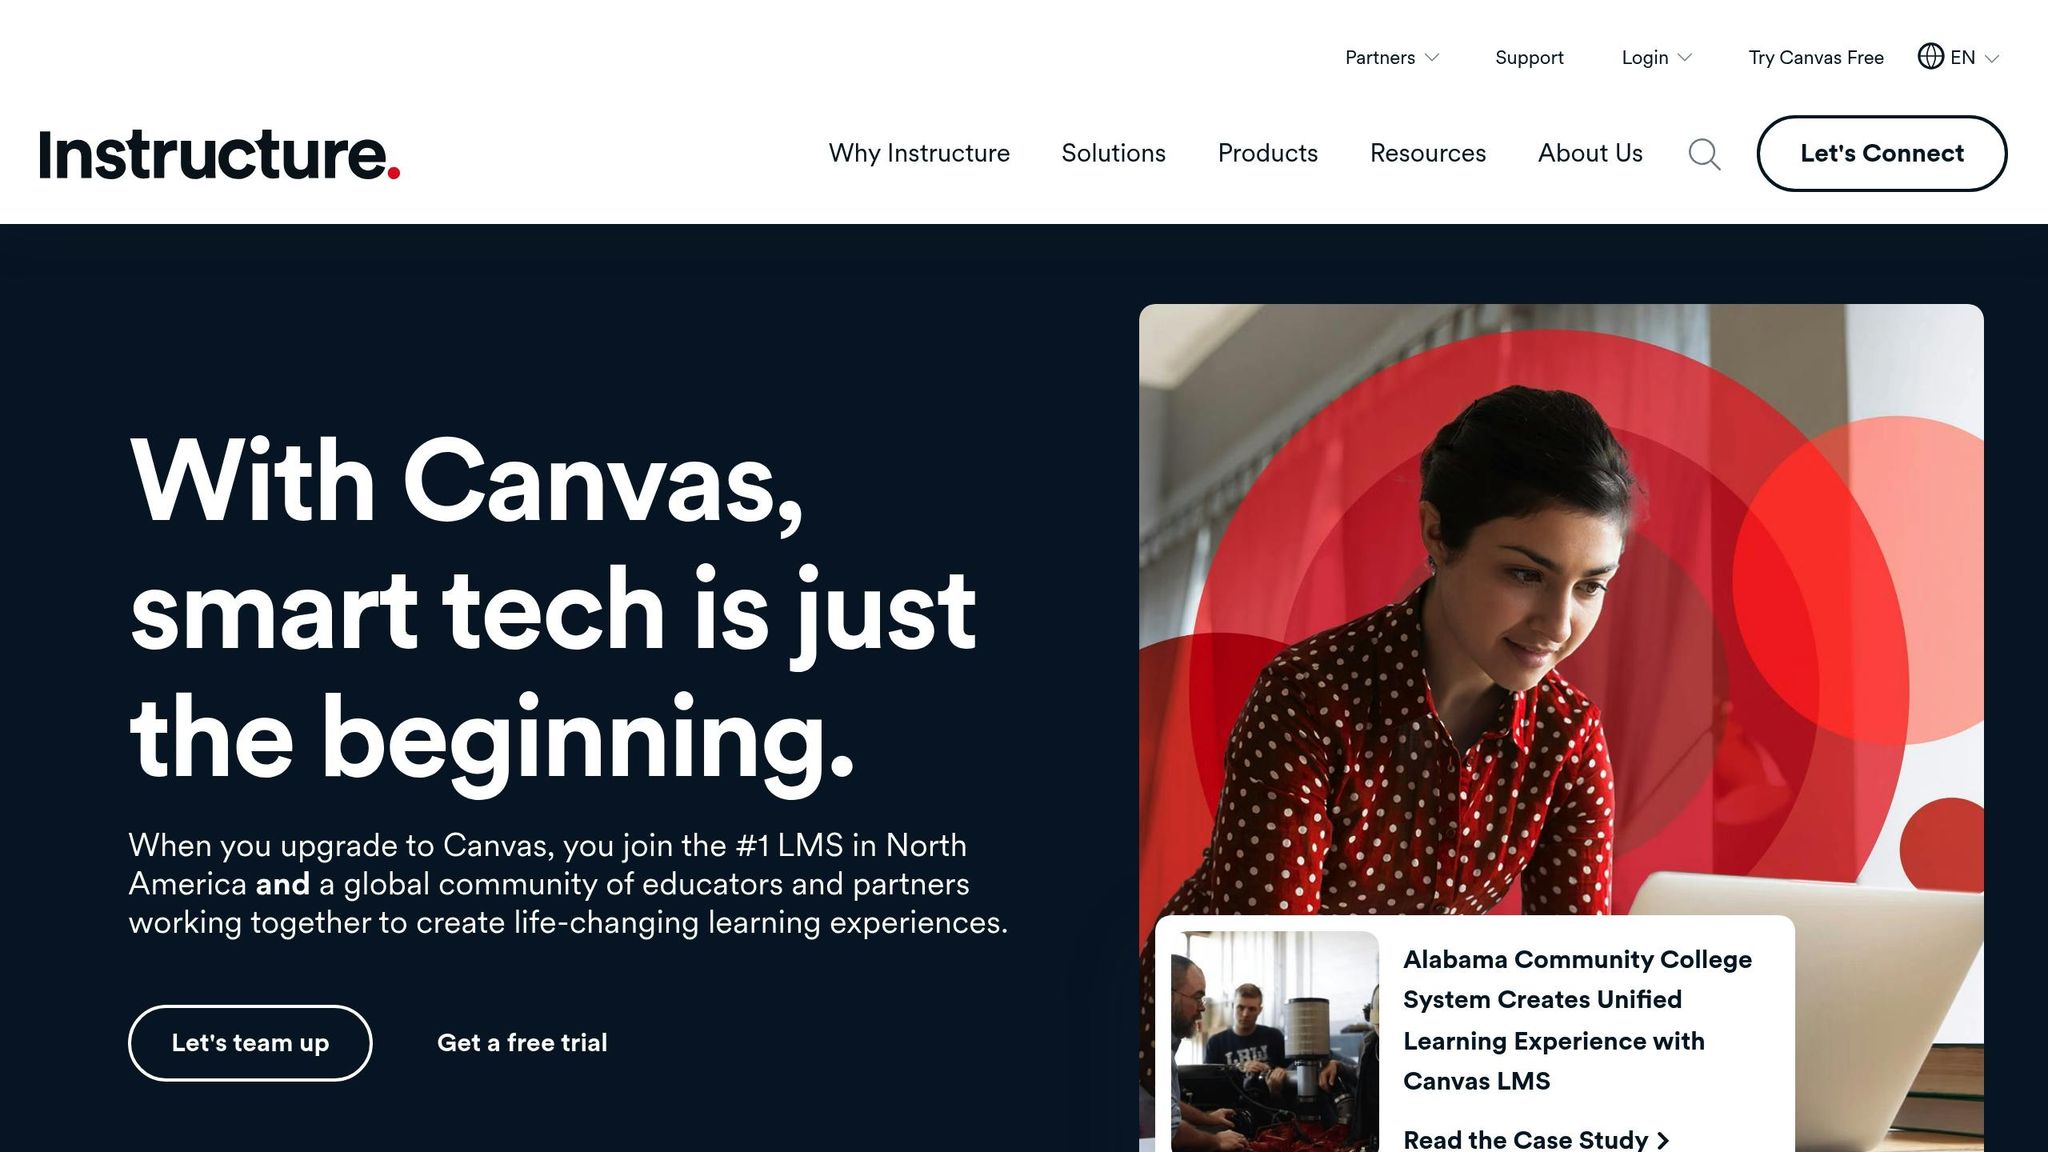Click the globe language icon
Viewport: 2048px width, 1152px height.
click(1930, 56)
